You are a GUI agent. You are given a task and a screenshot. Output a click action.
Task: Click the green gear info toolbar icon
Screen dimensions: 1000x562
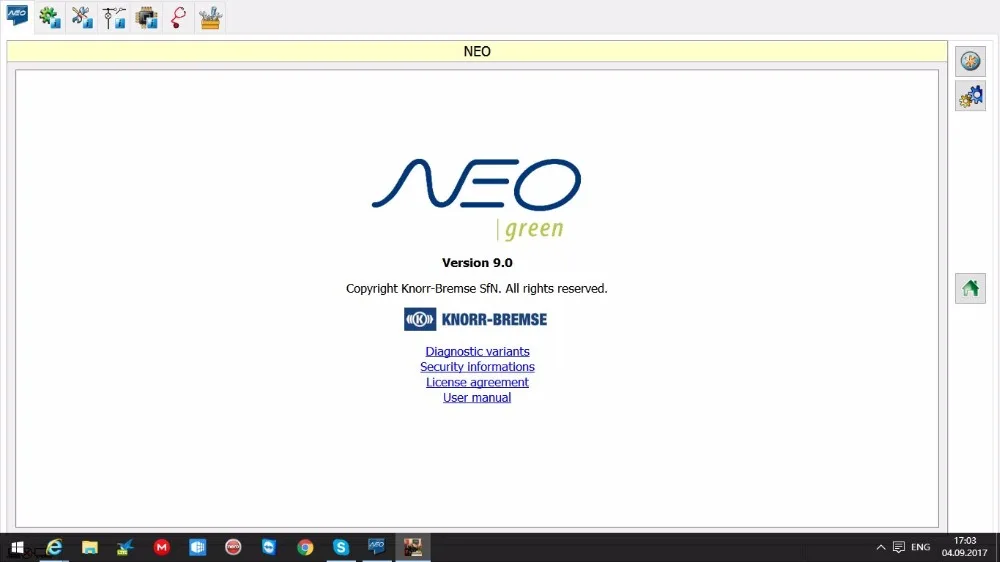click(x=50, y=17)
